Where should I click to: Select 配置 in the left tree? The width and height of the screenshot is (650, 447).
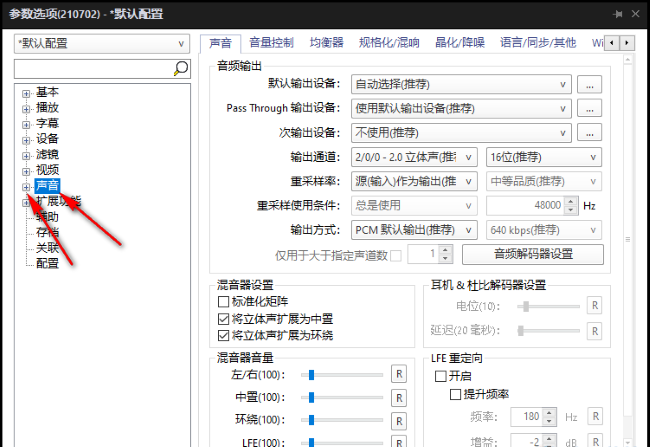[47, 263]
